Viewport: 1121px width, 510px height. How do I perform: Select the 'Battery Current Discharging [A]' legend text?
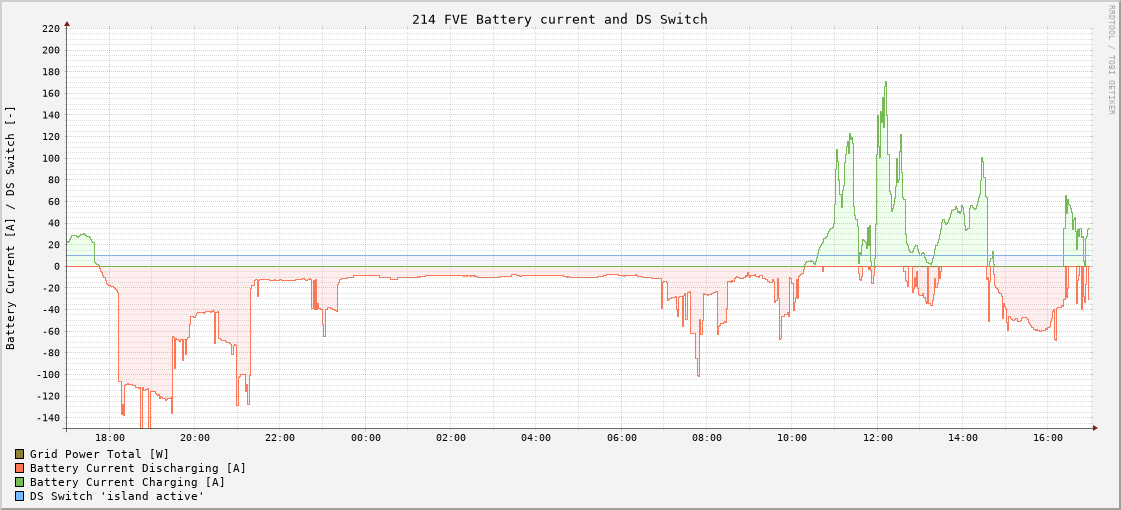(x=137, y=468)
